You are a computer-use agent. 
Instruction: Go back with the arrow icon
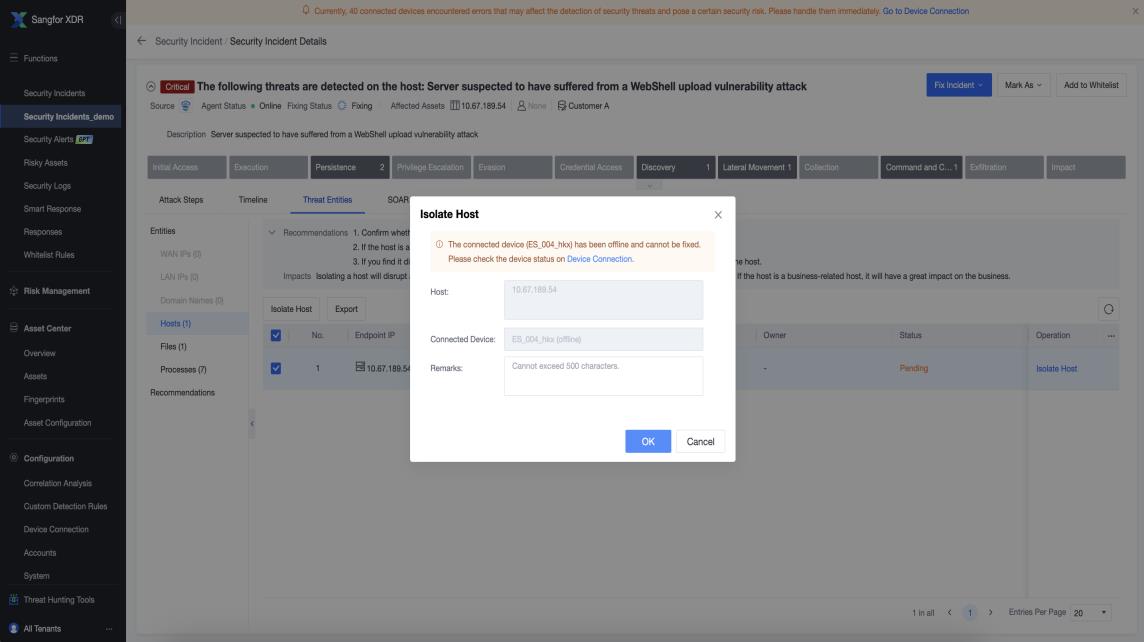click(x=142, y=41)
